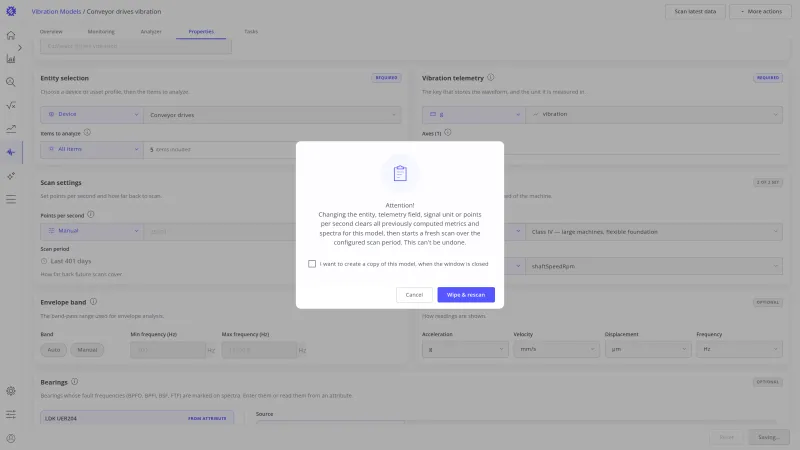Image resolution: width=800 pixels, height=450 pixels.
Task: Click info icon beside Axes
Action: coord(447,133)
